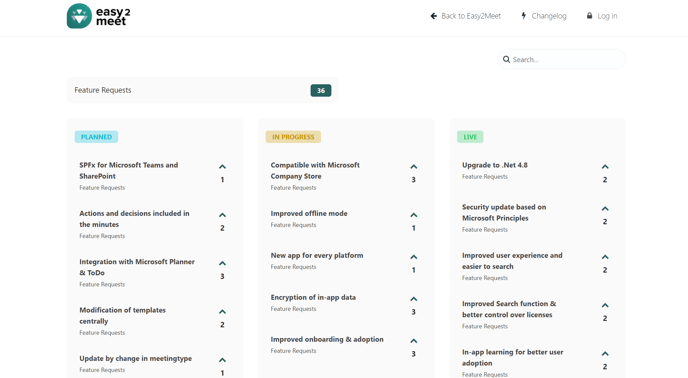This screenshot has height=378, width=688.
Task: Click Feature Requests tag under Encryption of in-app data
Action: (294, 309)
